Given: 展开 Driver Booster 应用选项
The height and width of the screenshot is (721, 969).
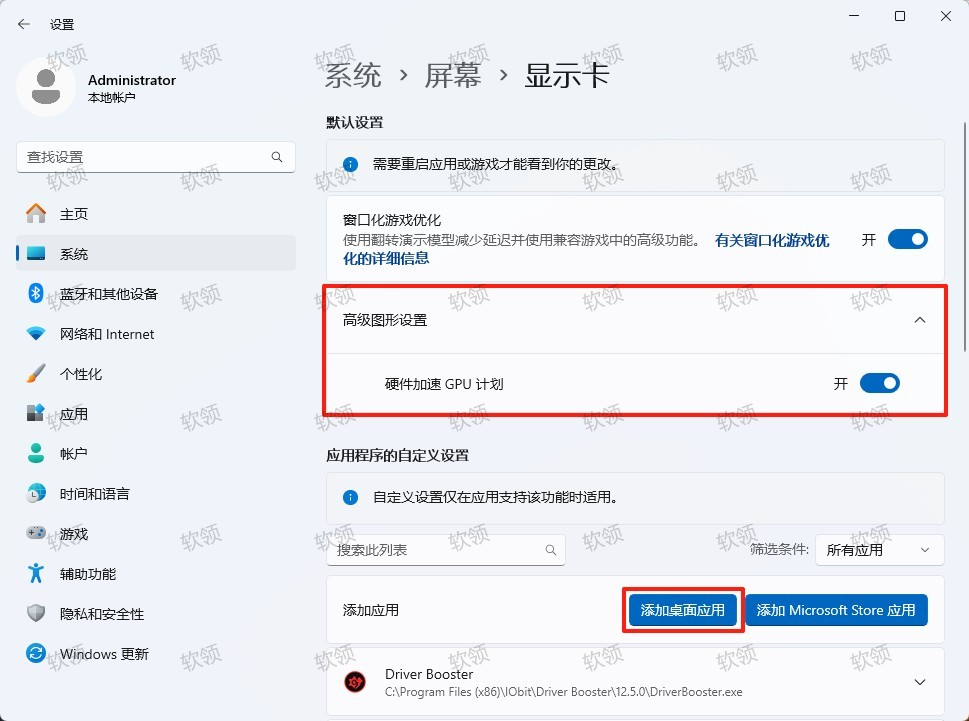Looking at the screenshot, I should [x=919, y=681].
